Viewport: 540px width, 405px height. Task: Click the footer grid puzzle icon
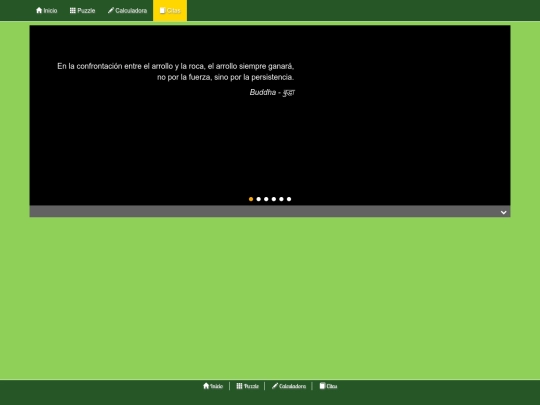(x=239, y=386)
